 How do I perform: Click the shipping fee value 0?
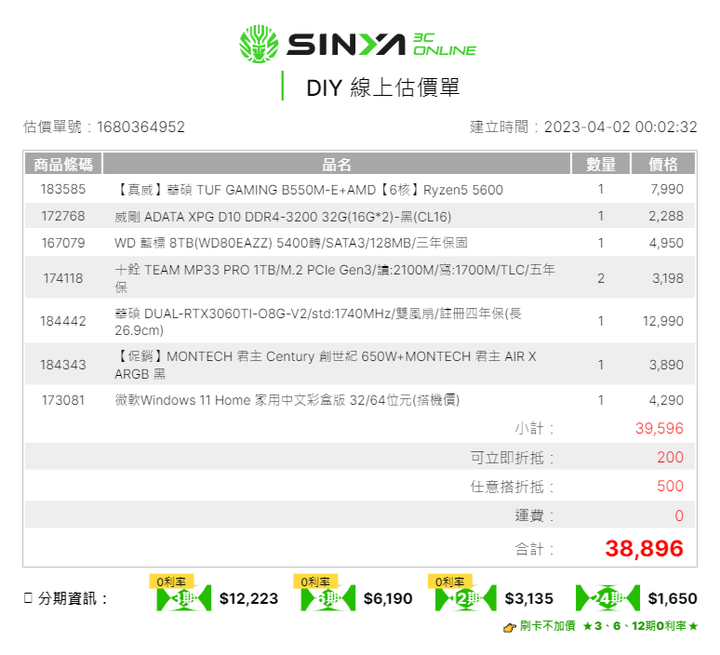(x=679, y=515)
